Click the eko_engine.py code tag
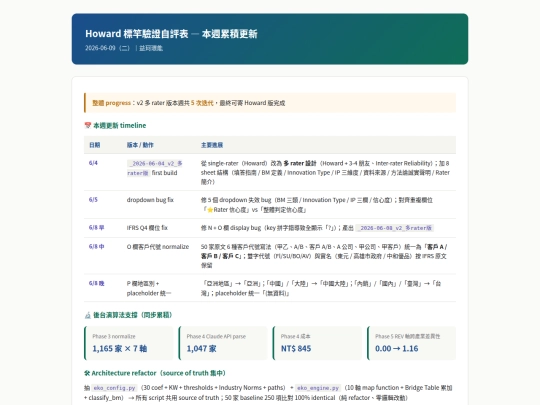Viewport: 540px width, 405px height. tap(319, 388)
